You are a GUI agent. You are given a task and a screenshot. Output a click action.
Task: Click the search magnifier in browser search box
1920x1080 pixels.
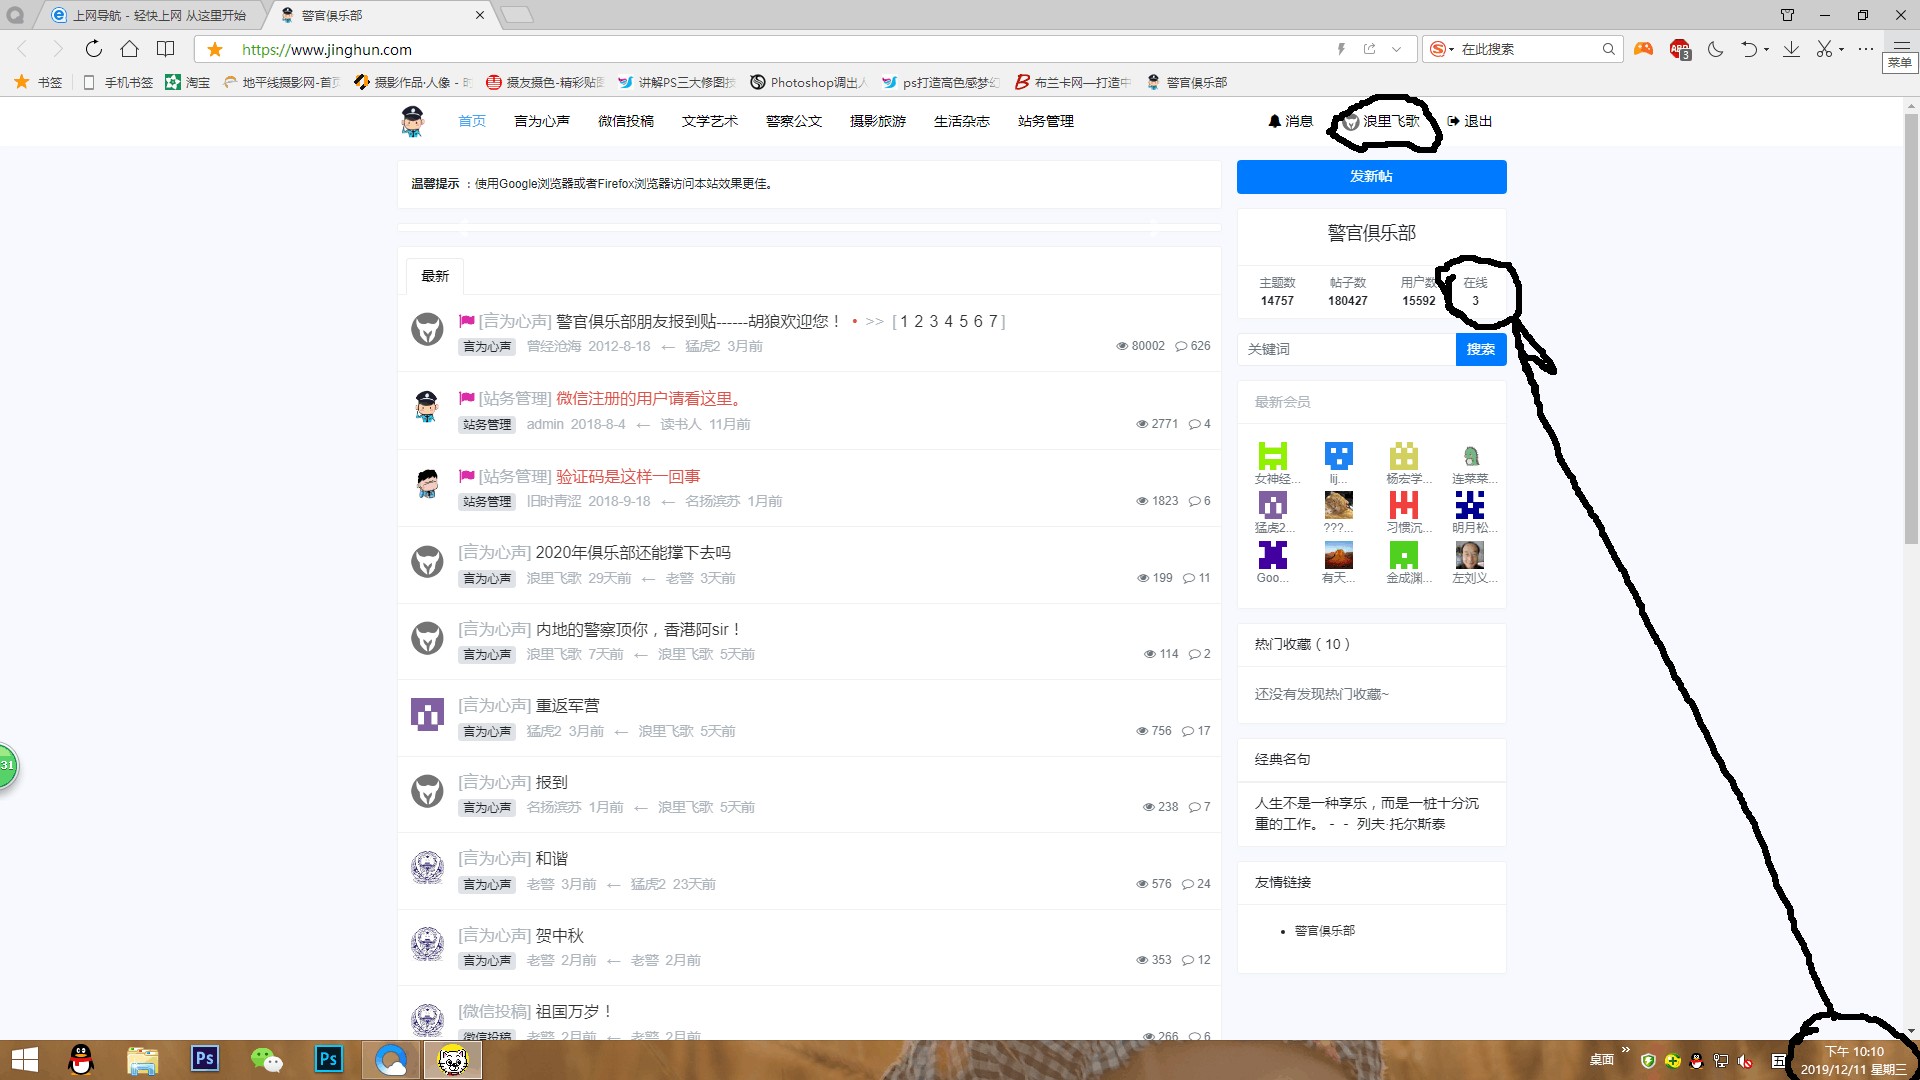pos(1608,49)
